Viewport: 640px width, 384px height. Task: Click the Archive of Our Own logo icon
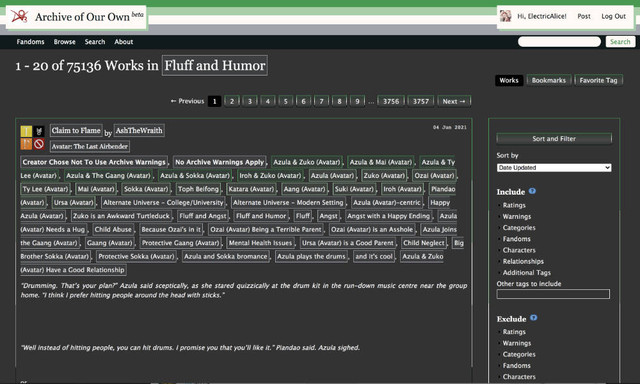point(20,16)
